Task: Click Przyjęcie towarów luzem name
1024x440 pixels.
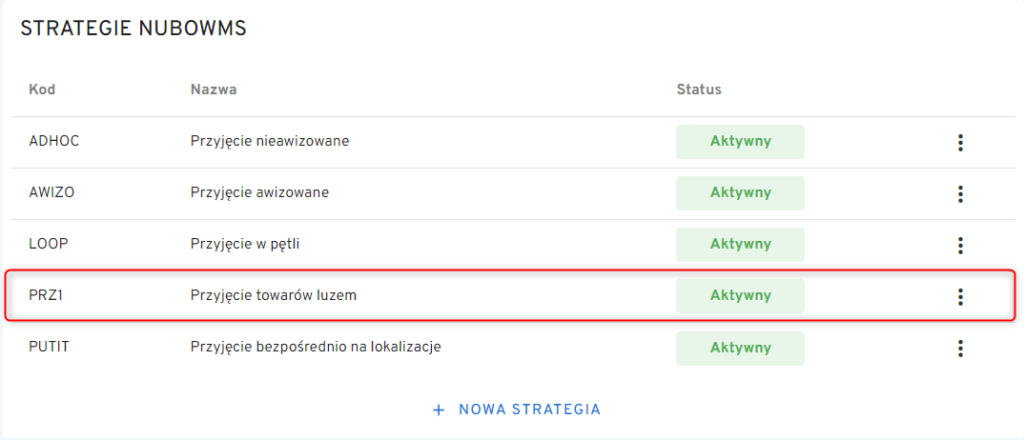Action: [273, 295]
